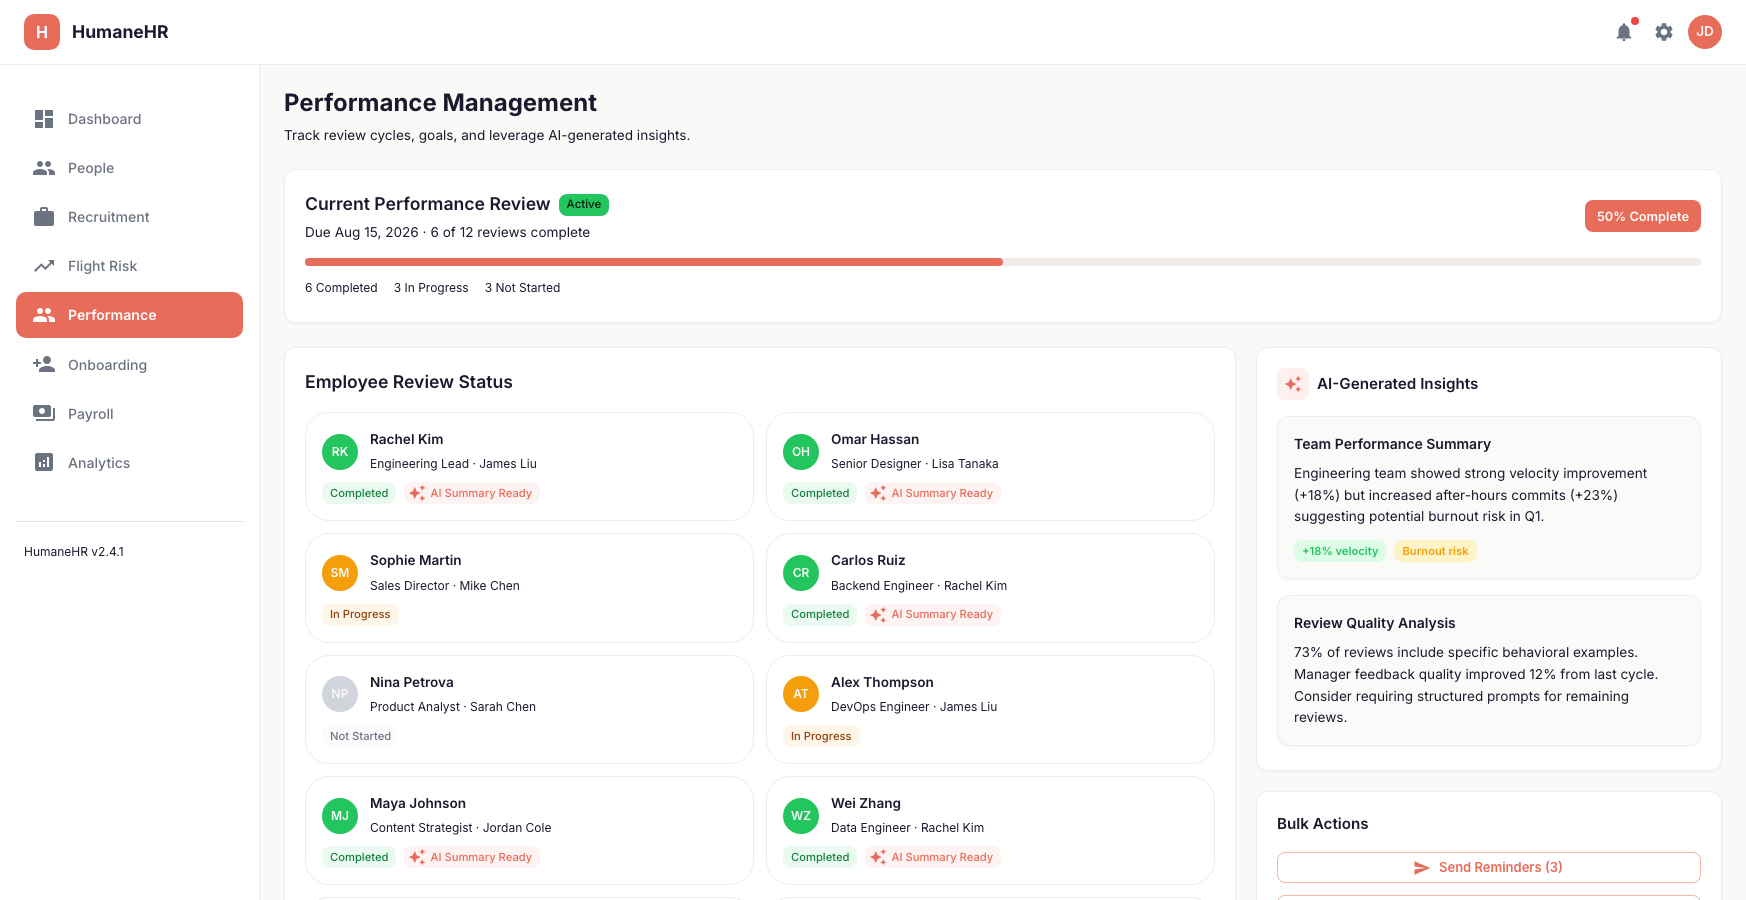
Task: Click the '3 Not Started' count
Action: click(x=522, y=288)
